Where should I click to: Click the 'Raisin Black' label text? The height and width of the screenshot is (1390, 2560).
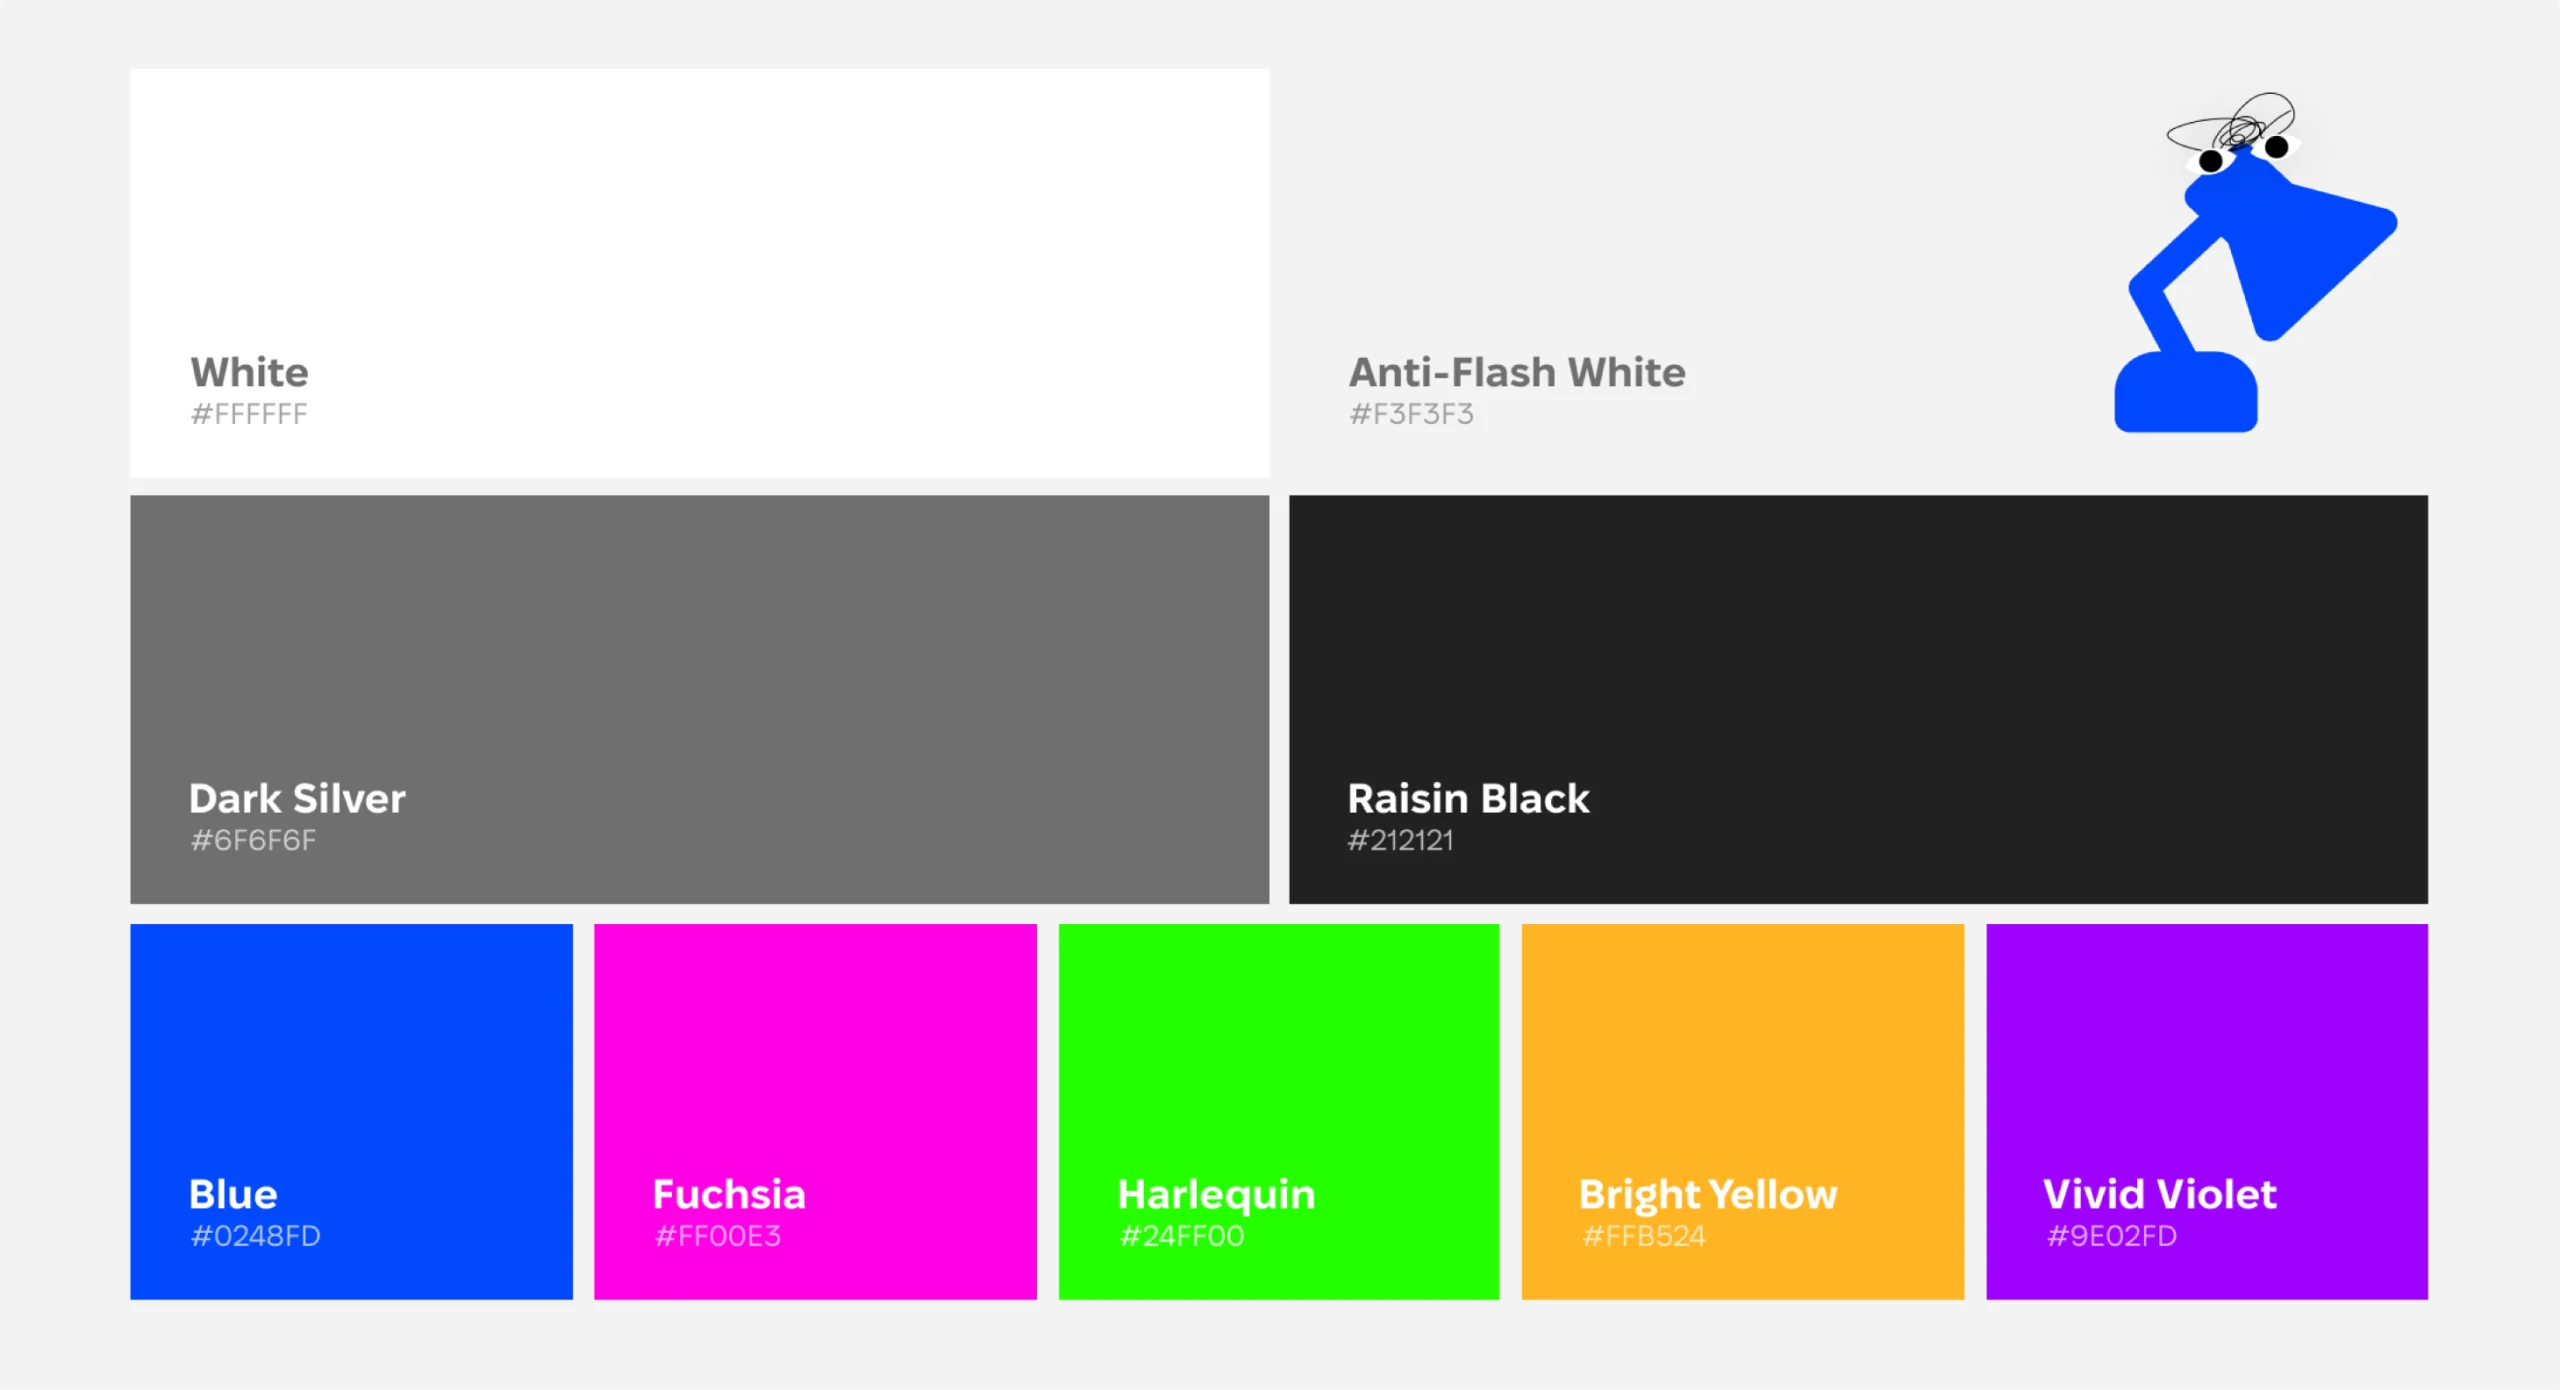pyautogui.click(x=1468, y=798)
